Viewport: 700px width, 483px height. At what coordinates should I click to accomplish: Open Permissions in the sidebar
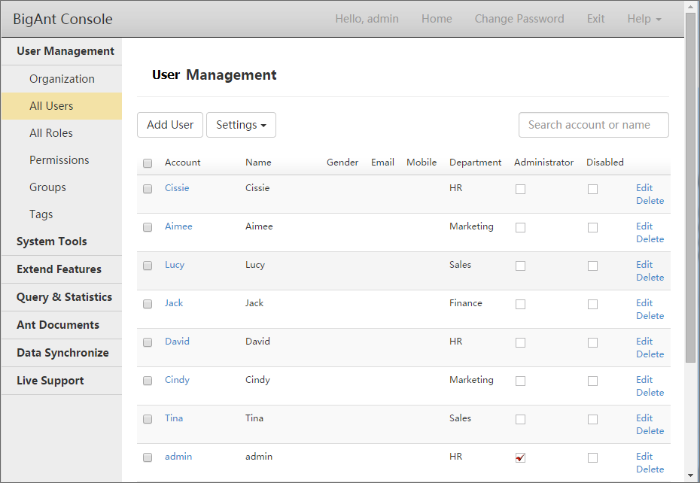(x=59, y=160)
